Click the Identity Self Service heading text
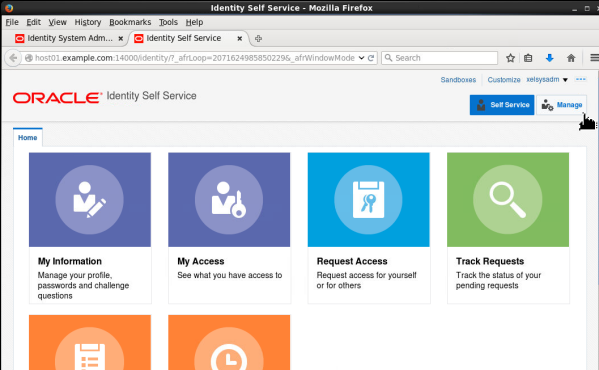599x370 pixels. point(151,96)
